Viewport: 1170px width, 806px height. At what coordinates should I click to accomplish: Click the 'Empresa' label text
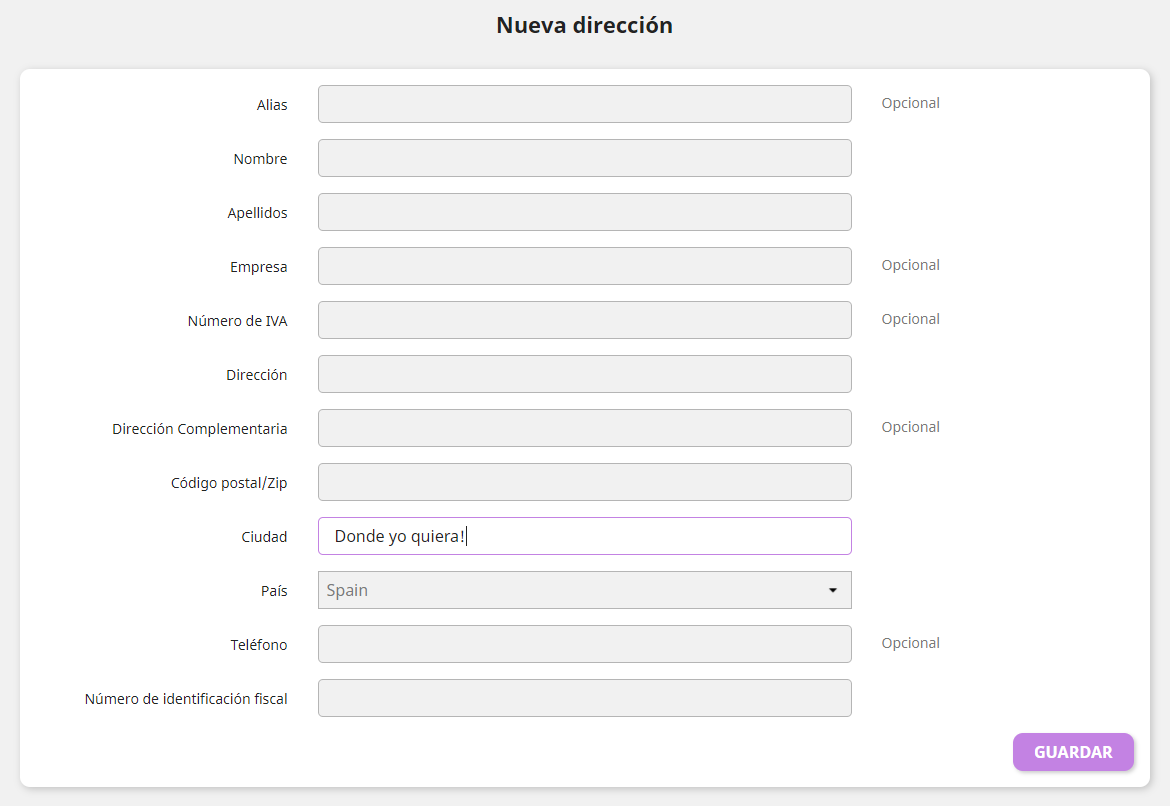(x=258, y=267)
